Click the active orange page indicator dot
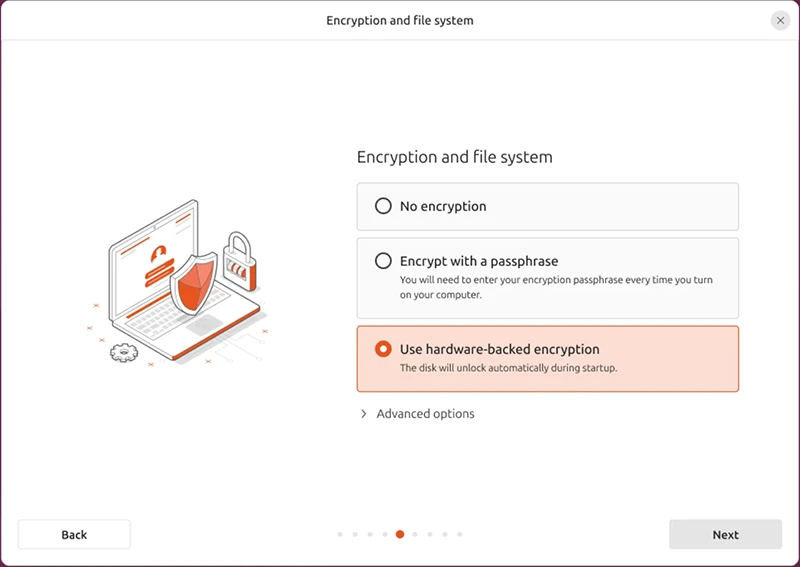This screenshot has height=567, width=800. (400, 534)
